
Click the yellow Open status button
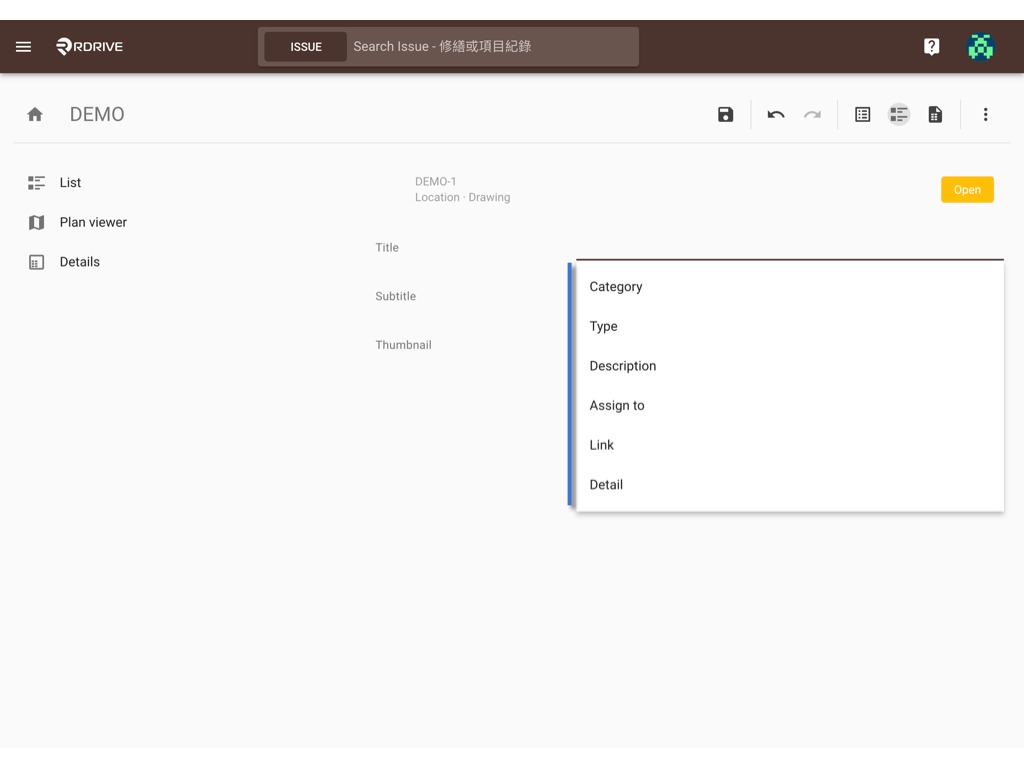point(967,189)
